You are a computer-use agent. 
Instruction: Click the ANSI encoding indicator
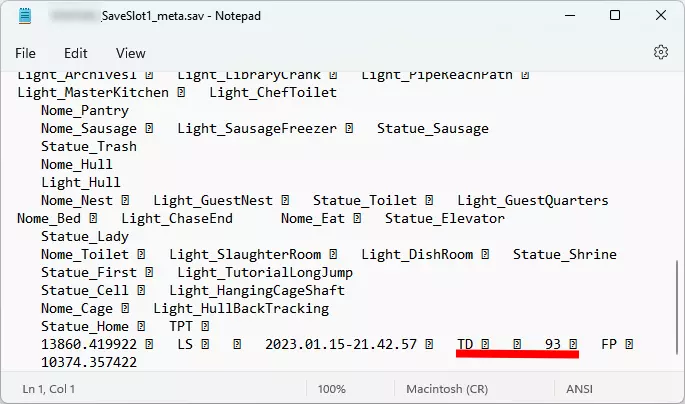pyautogui.click(x=580, y=387)
